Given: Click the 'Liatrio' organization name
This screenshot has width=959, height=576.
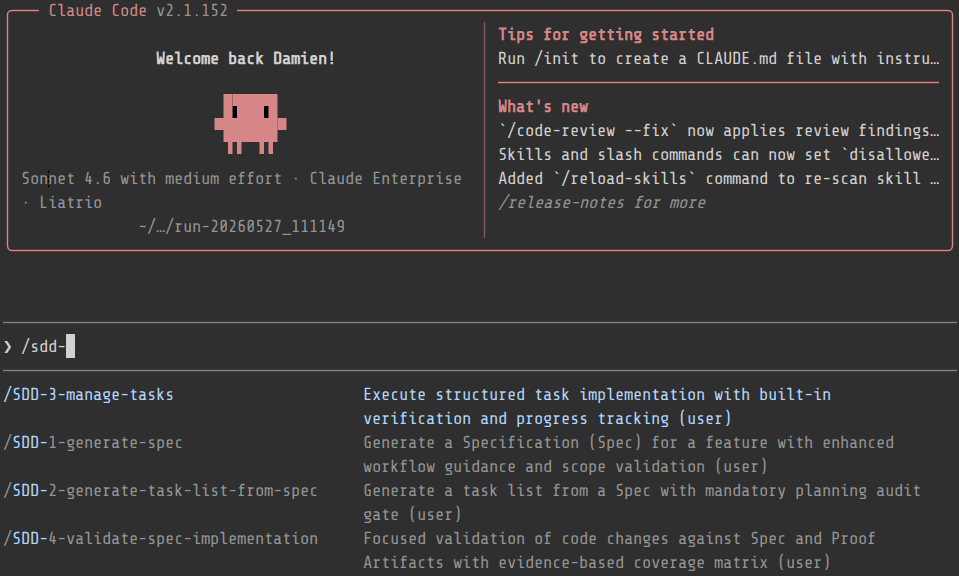Looking at the screenshot, I should click(70, 202).
